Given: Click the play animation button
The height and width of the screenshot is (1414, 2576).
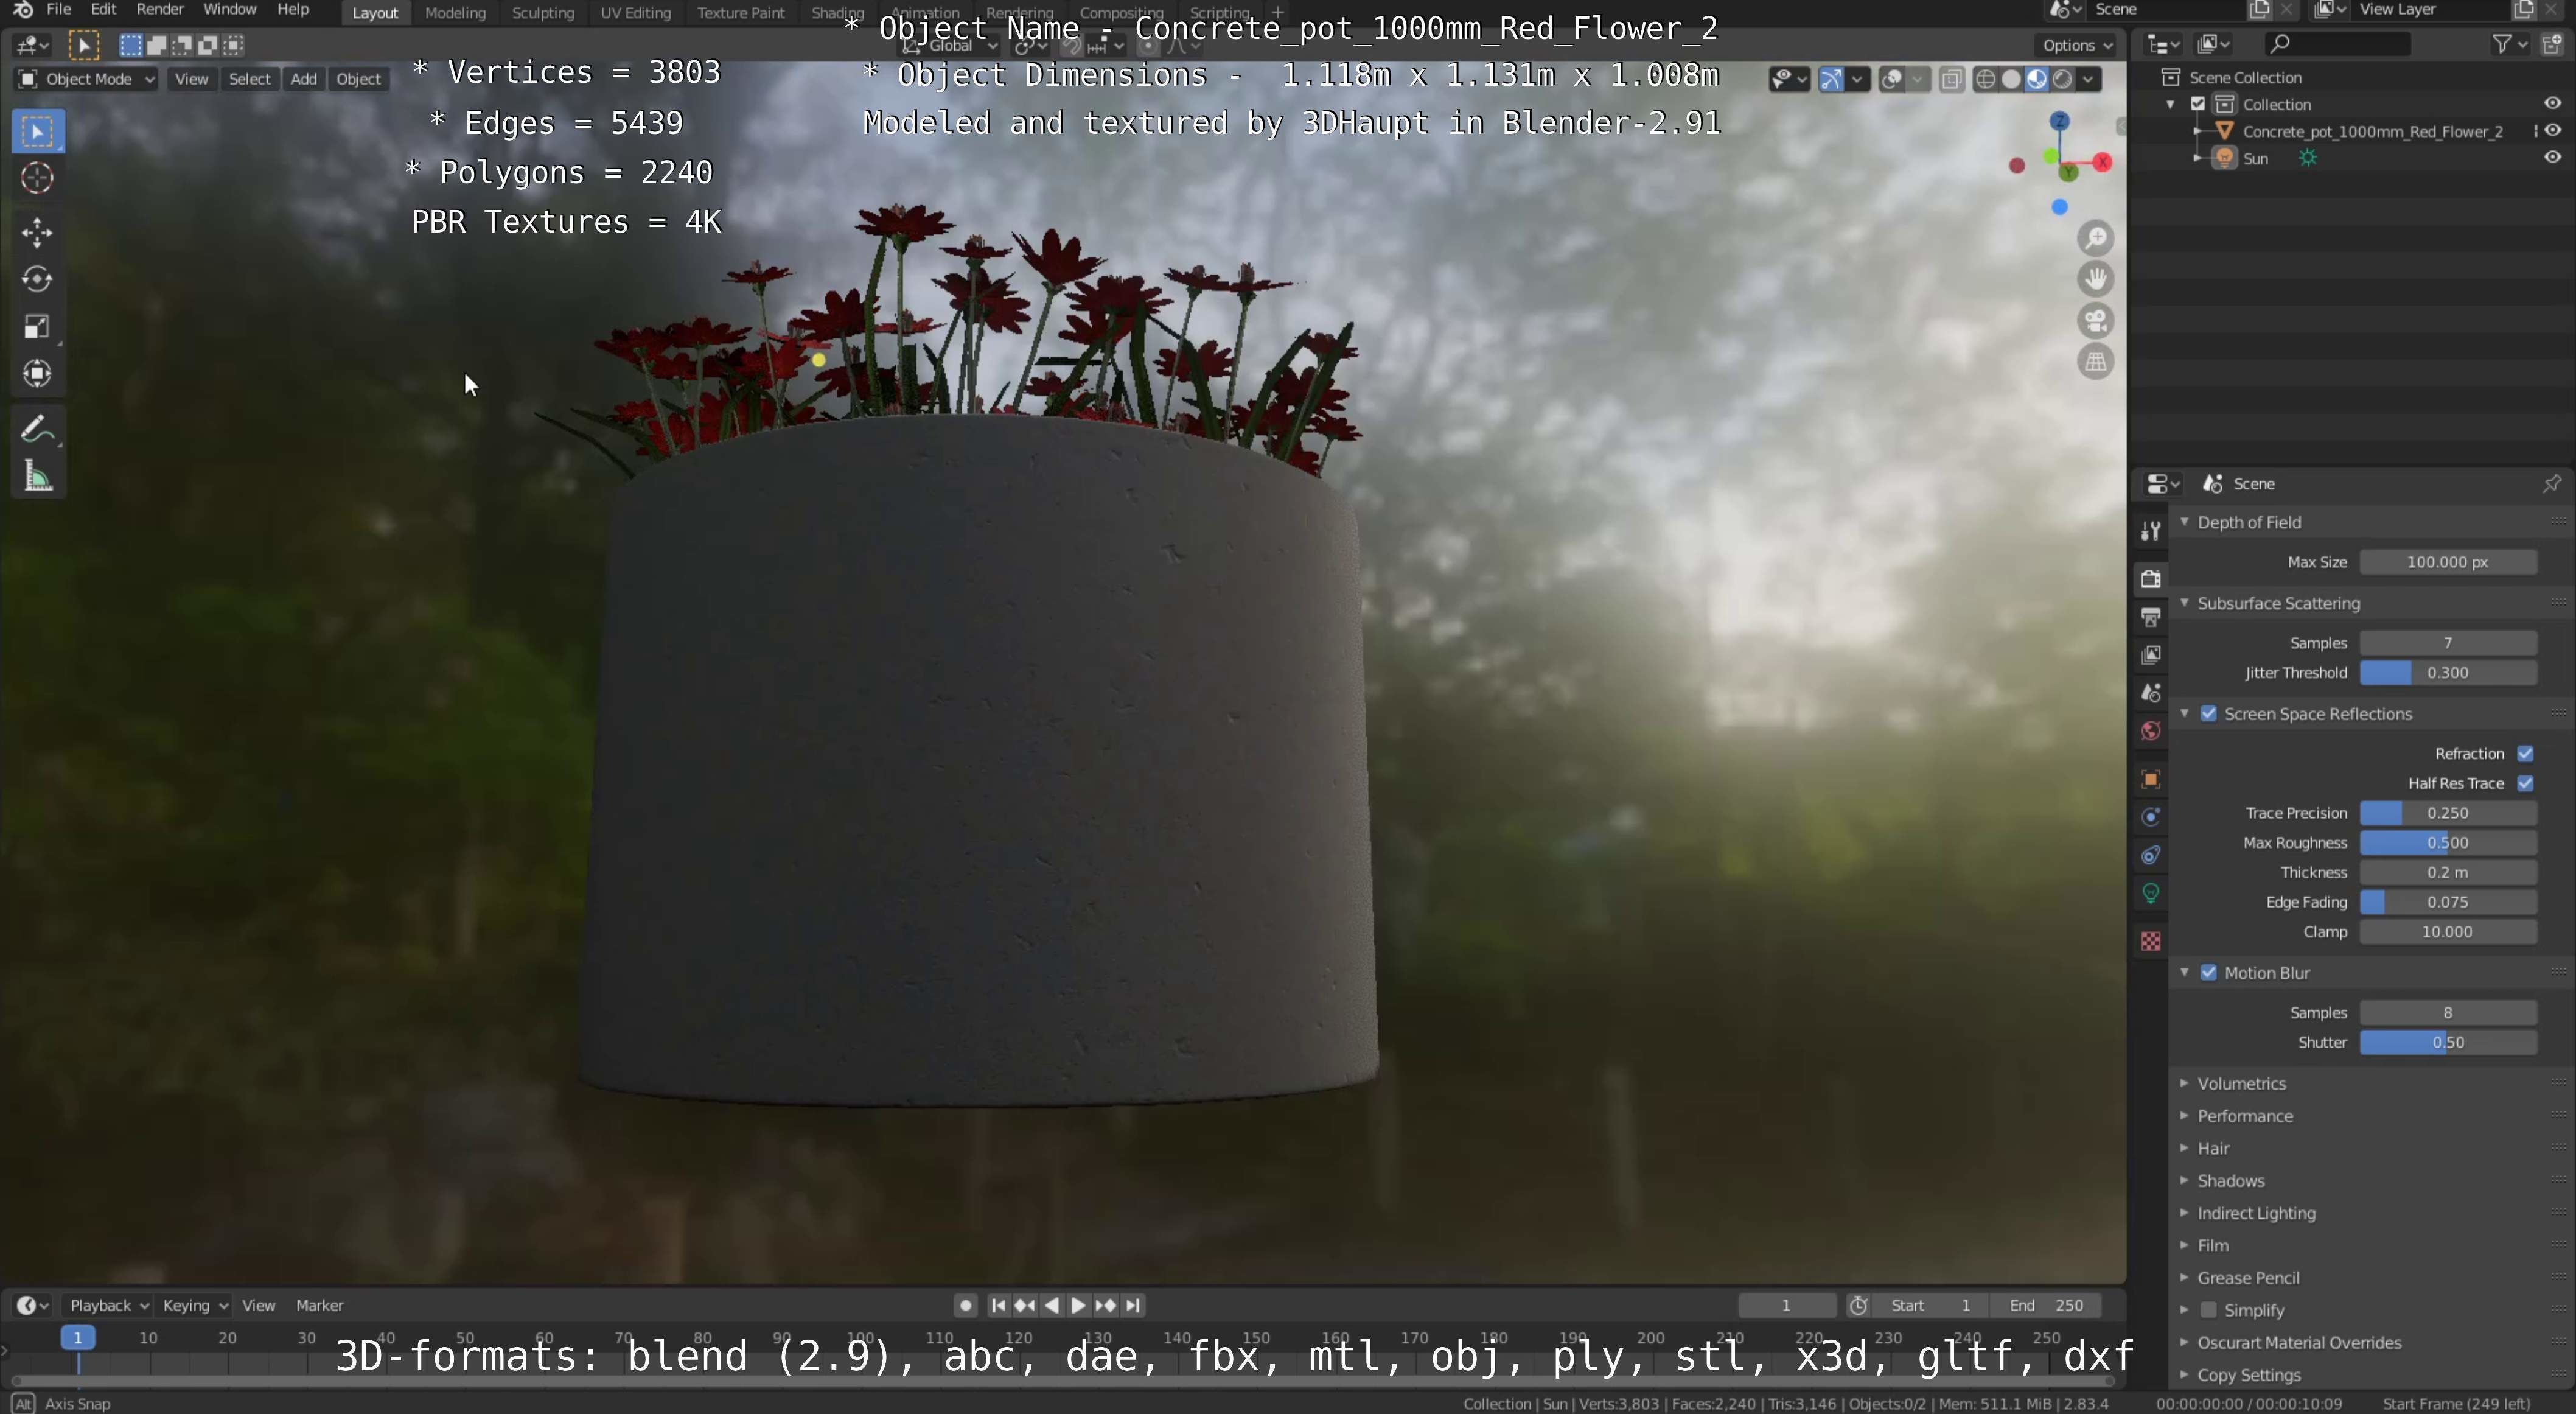Looking at the screenshot, I should pos(1078,1305).
